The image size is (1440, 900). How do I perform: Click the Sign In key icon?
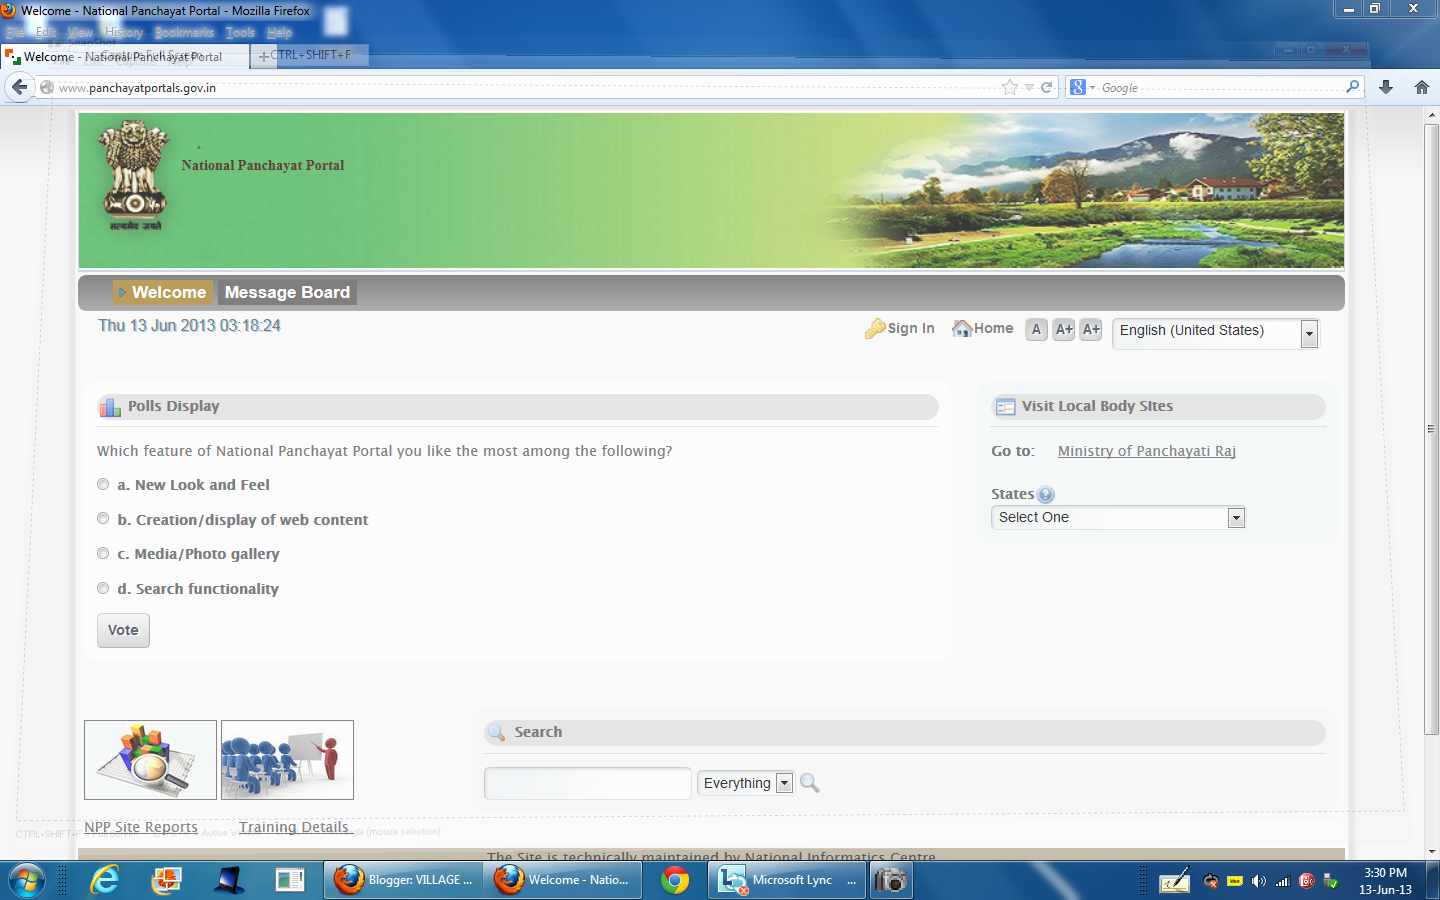874,328
